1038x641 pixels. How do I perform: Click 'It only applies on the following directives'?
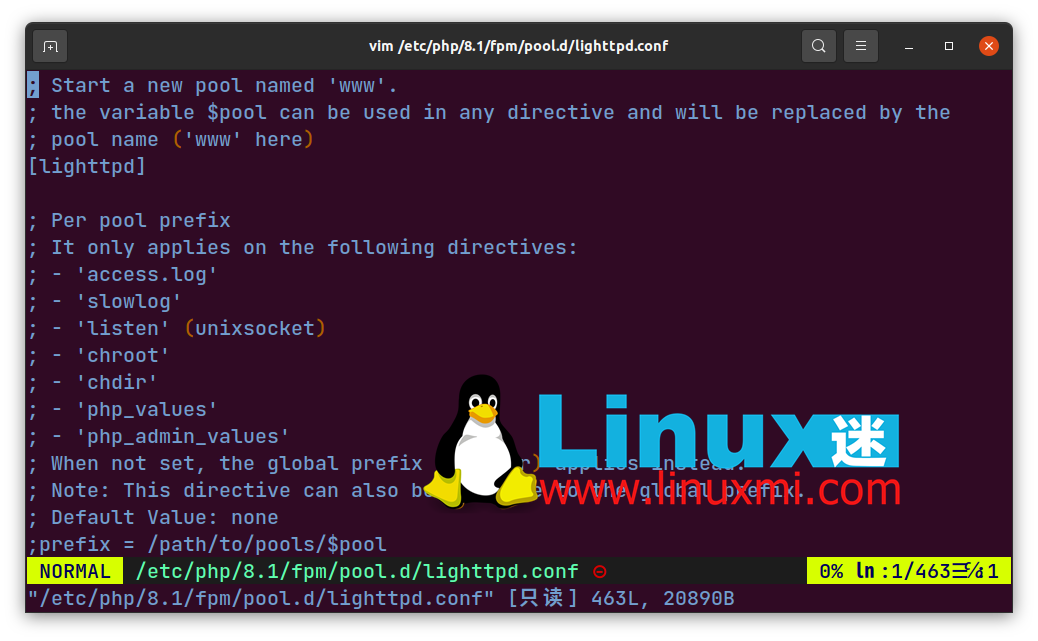tap(303, 248)
